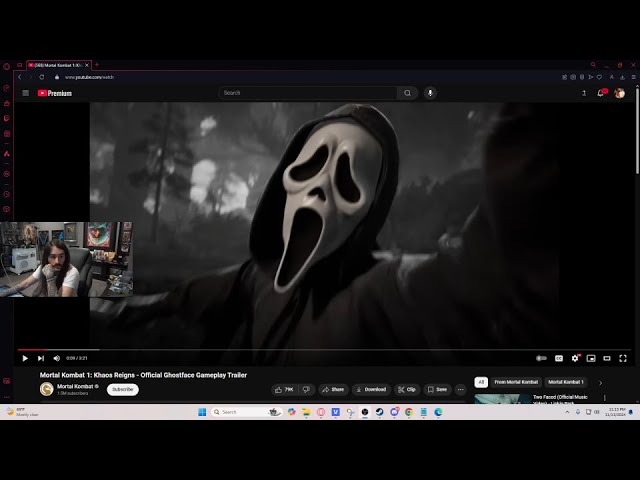640x480 pixels.
Task: Focus the YouTube search field
Action: [308, 93]
